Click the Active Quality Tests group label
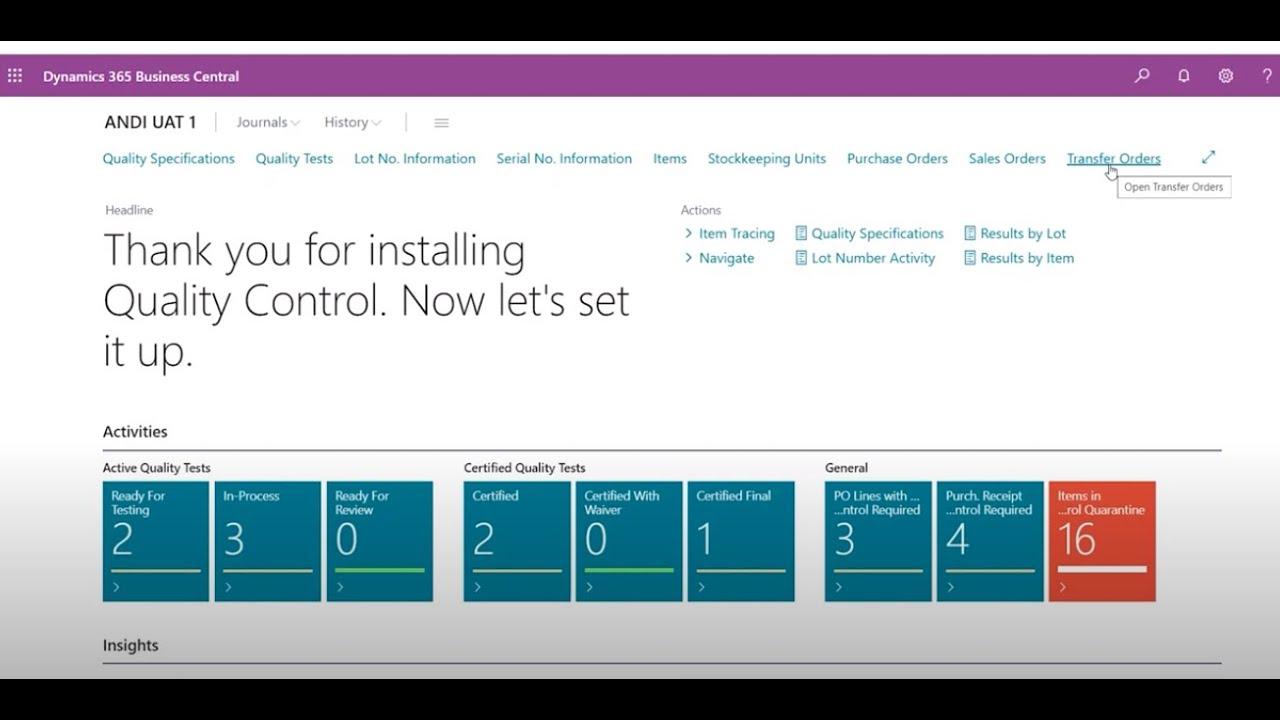This screenshot has height=720, width=1280. click(x=157, y=468)
